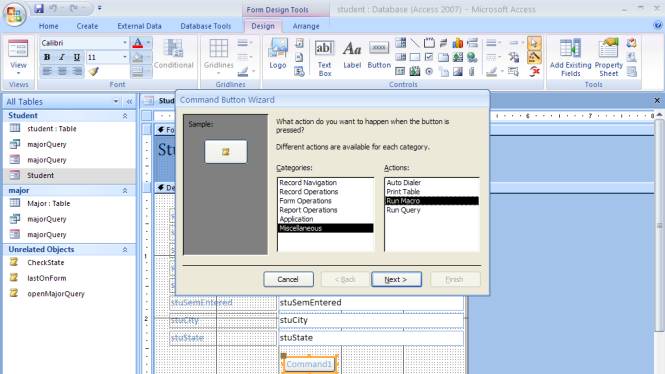Viewport: 665px width, 374px height.
Task: Collapse the Unrelated Objects group
Action: (125, 250)
